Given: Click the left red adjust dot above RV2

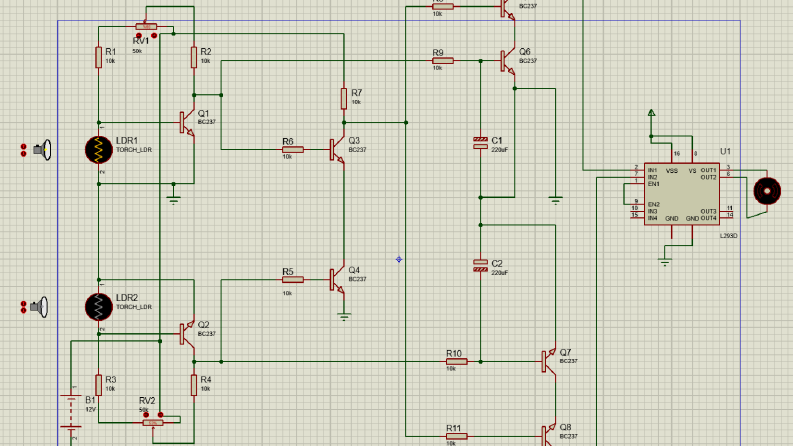Looking at the screenshot, I should [x=146, y=415].
